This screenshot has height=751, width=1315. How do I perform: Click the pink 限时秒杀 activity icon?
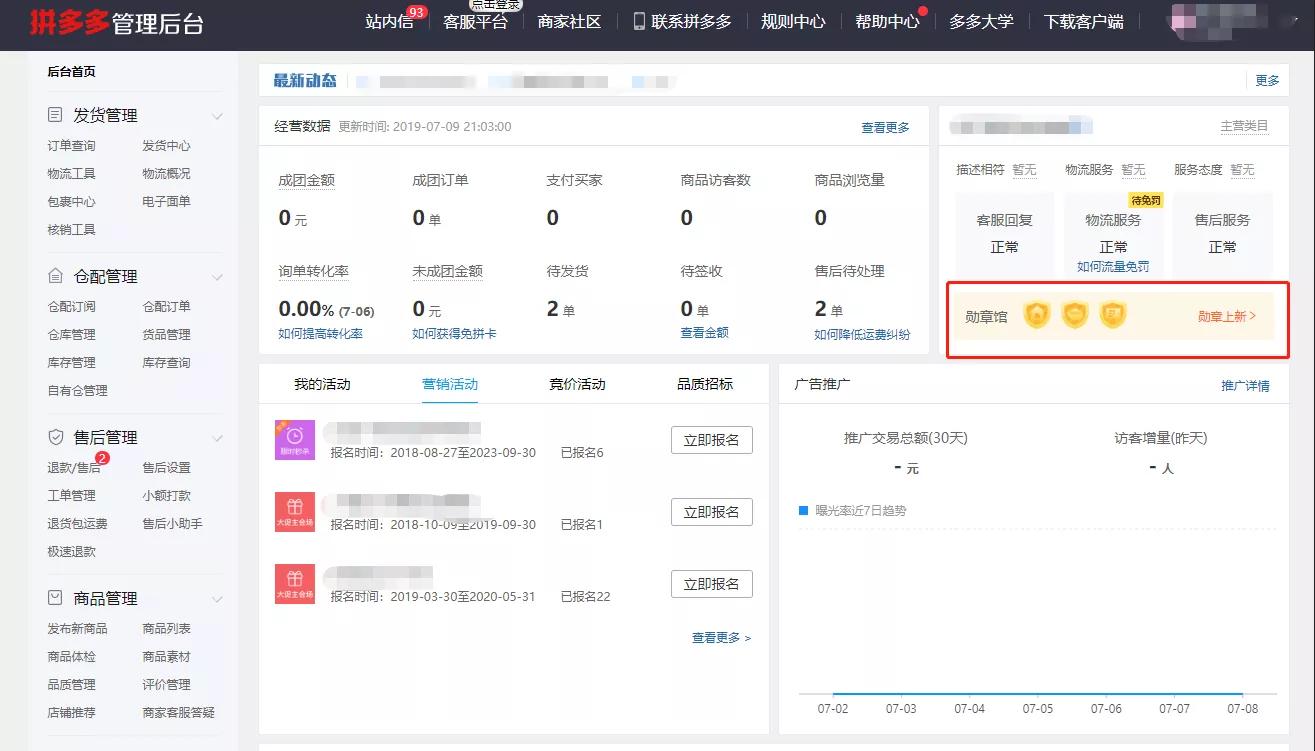coord(294,439)
